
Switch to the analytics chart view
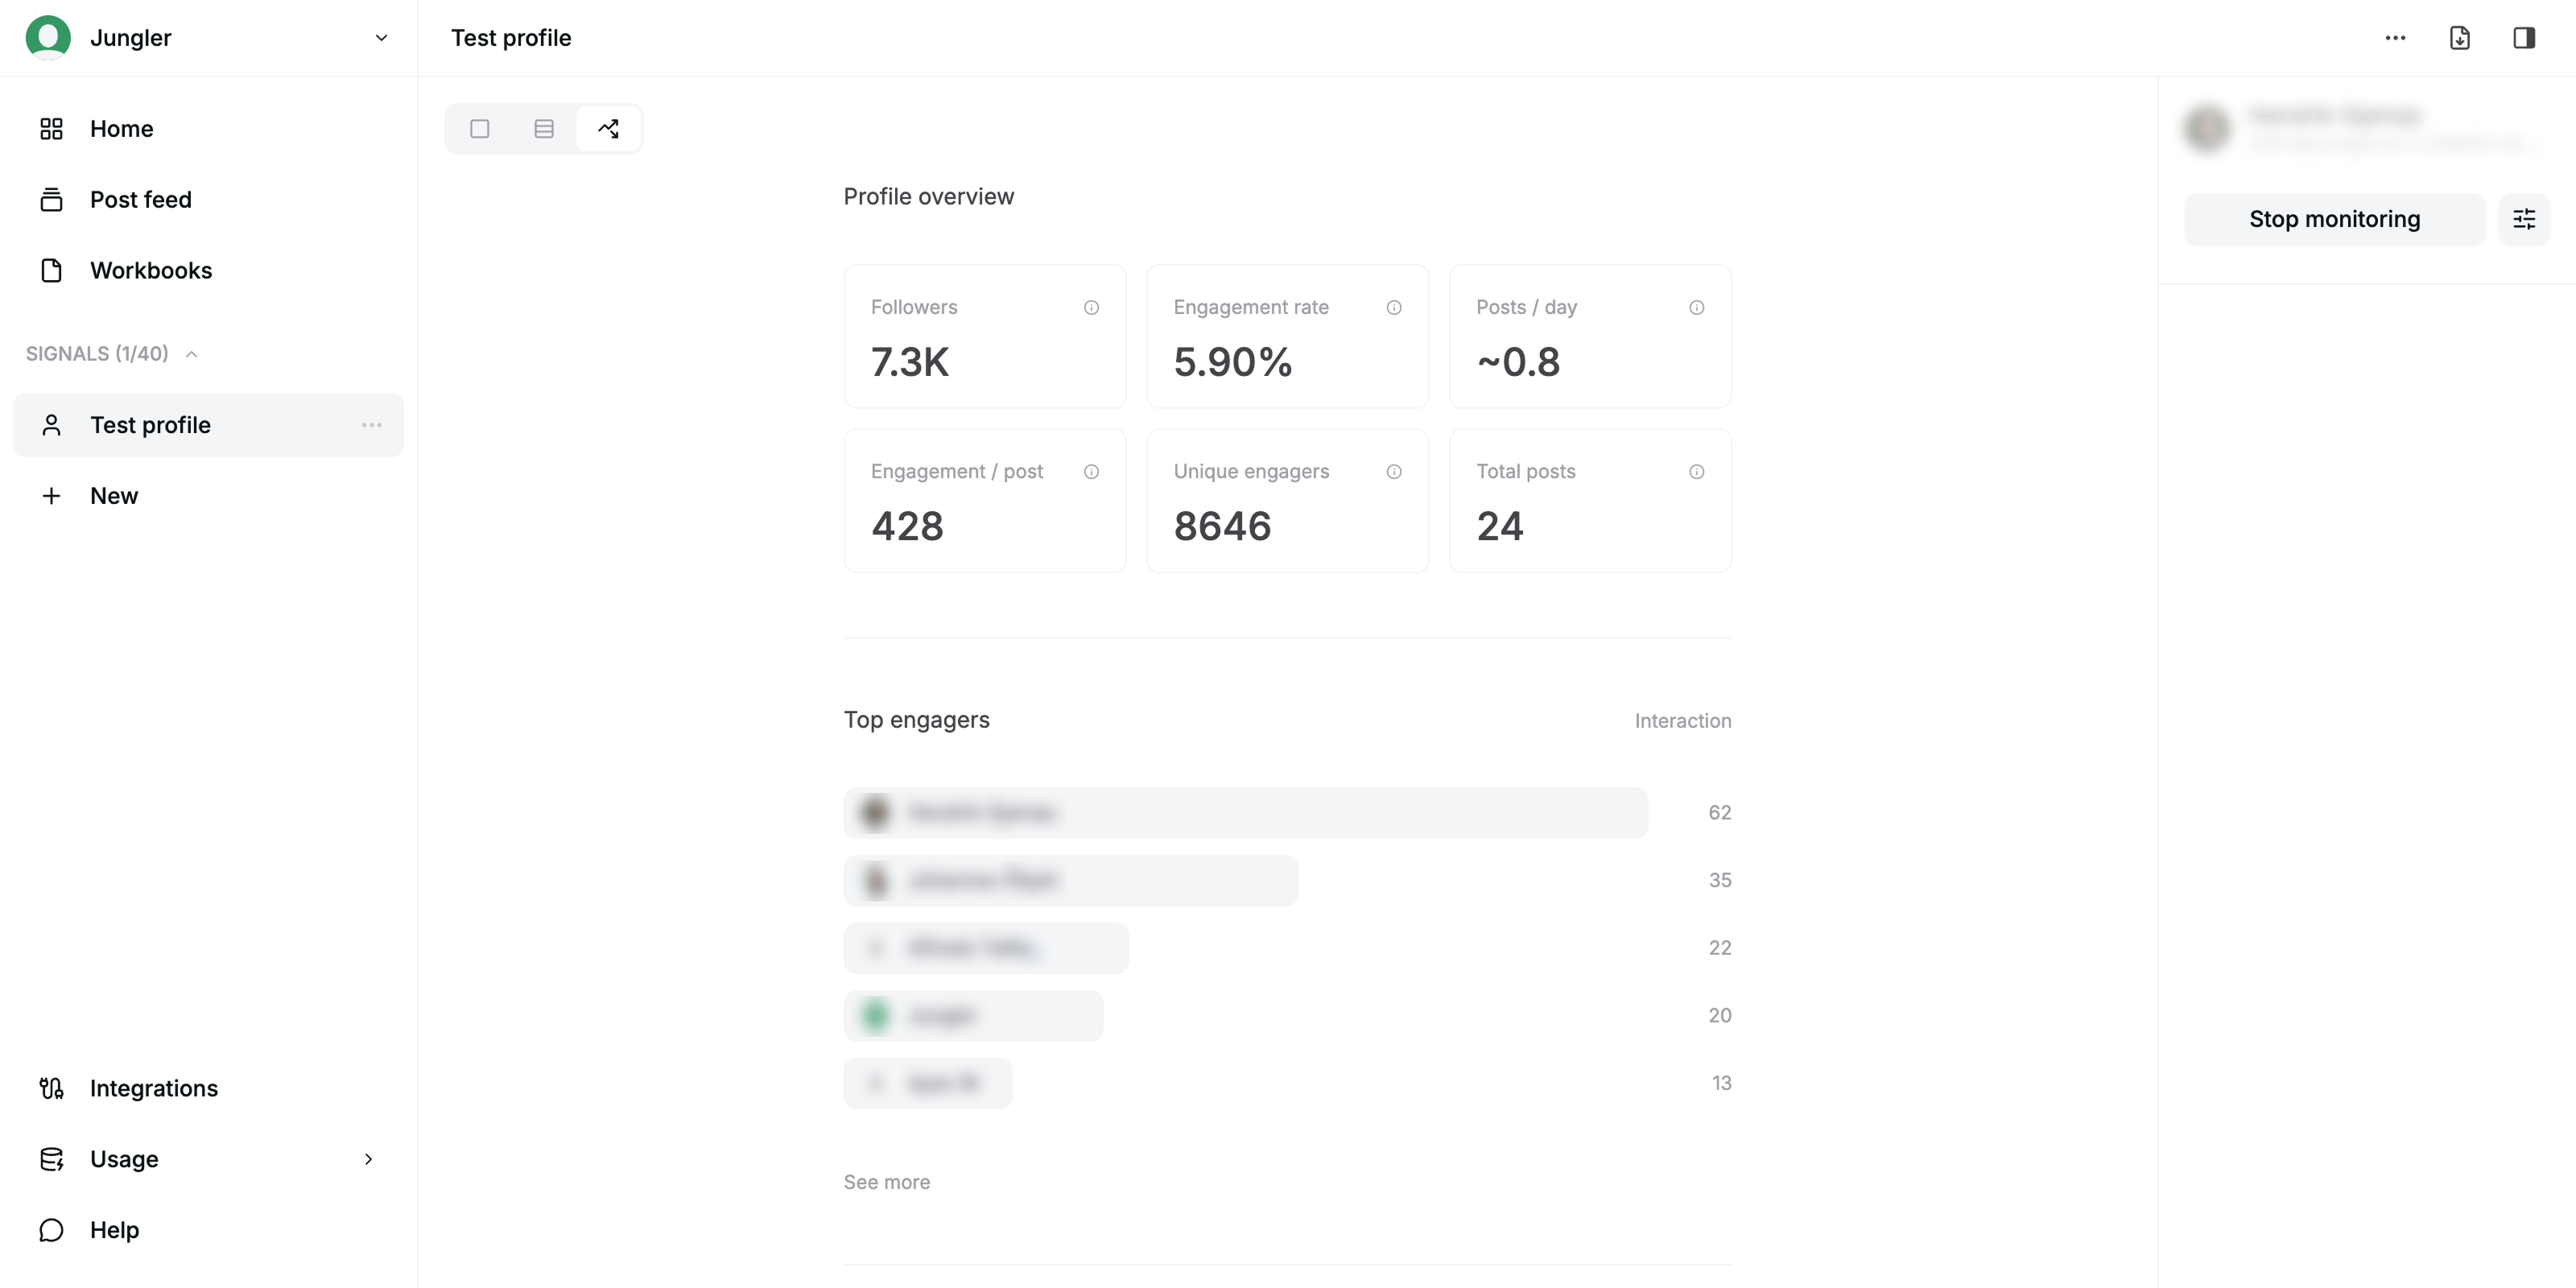tap(608, 129)
